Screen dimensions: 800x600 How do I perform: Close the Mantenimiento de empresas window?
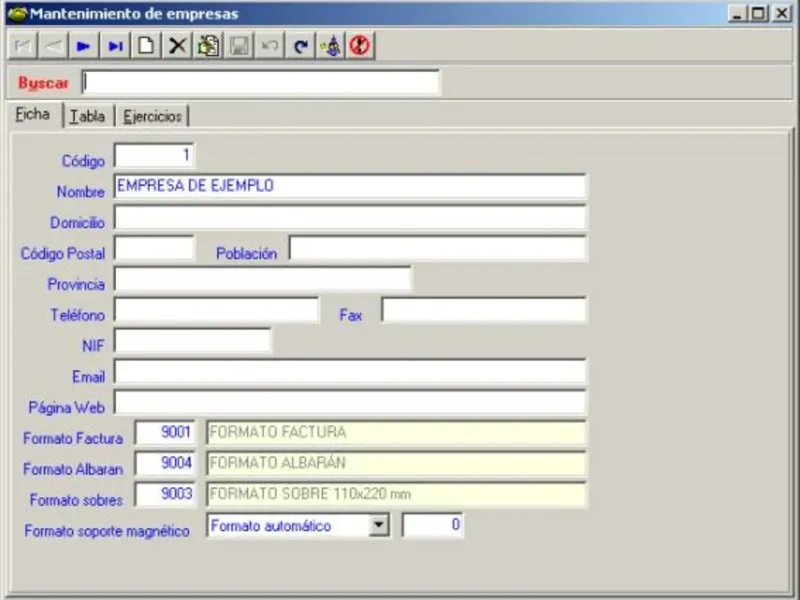click(x=782, y=14)
